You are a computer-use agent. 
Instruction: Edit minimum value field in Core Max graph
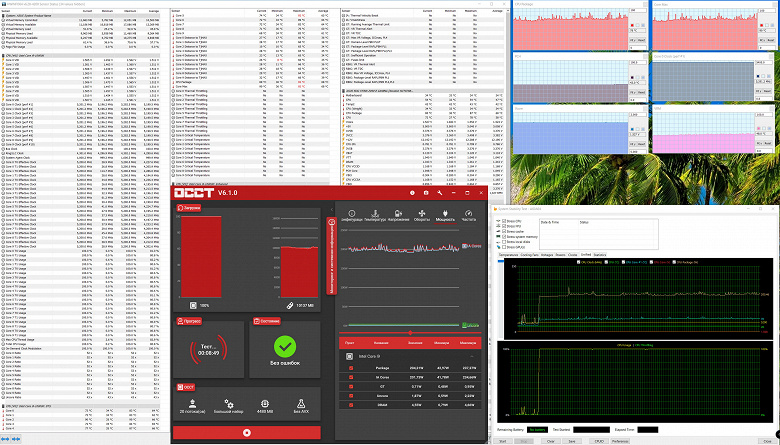point(767,48)
